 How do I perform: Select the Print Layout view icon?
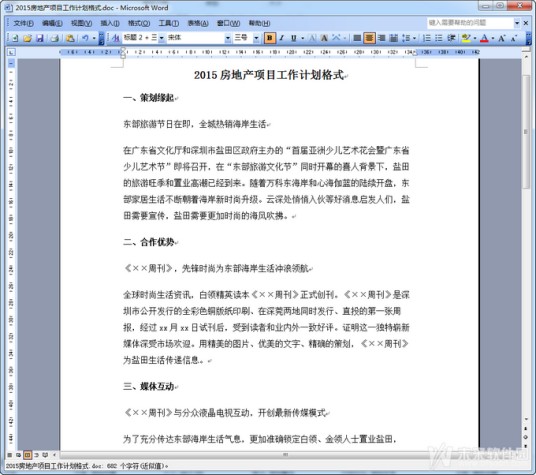[27, 455]
